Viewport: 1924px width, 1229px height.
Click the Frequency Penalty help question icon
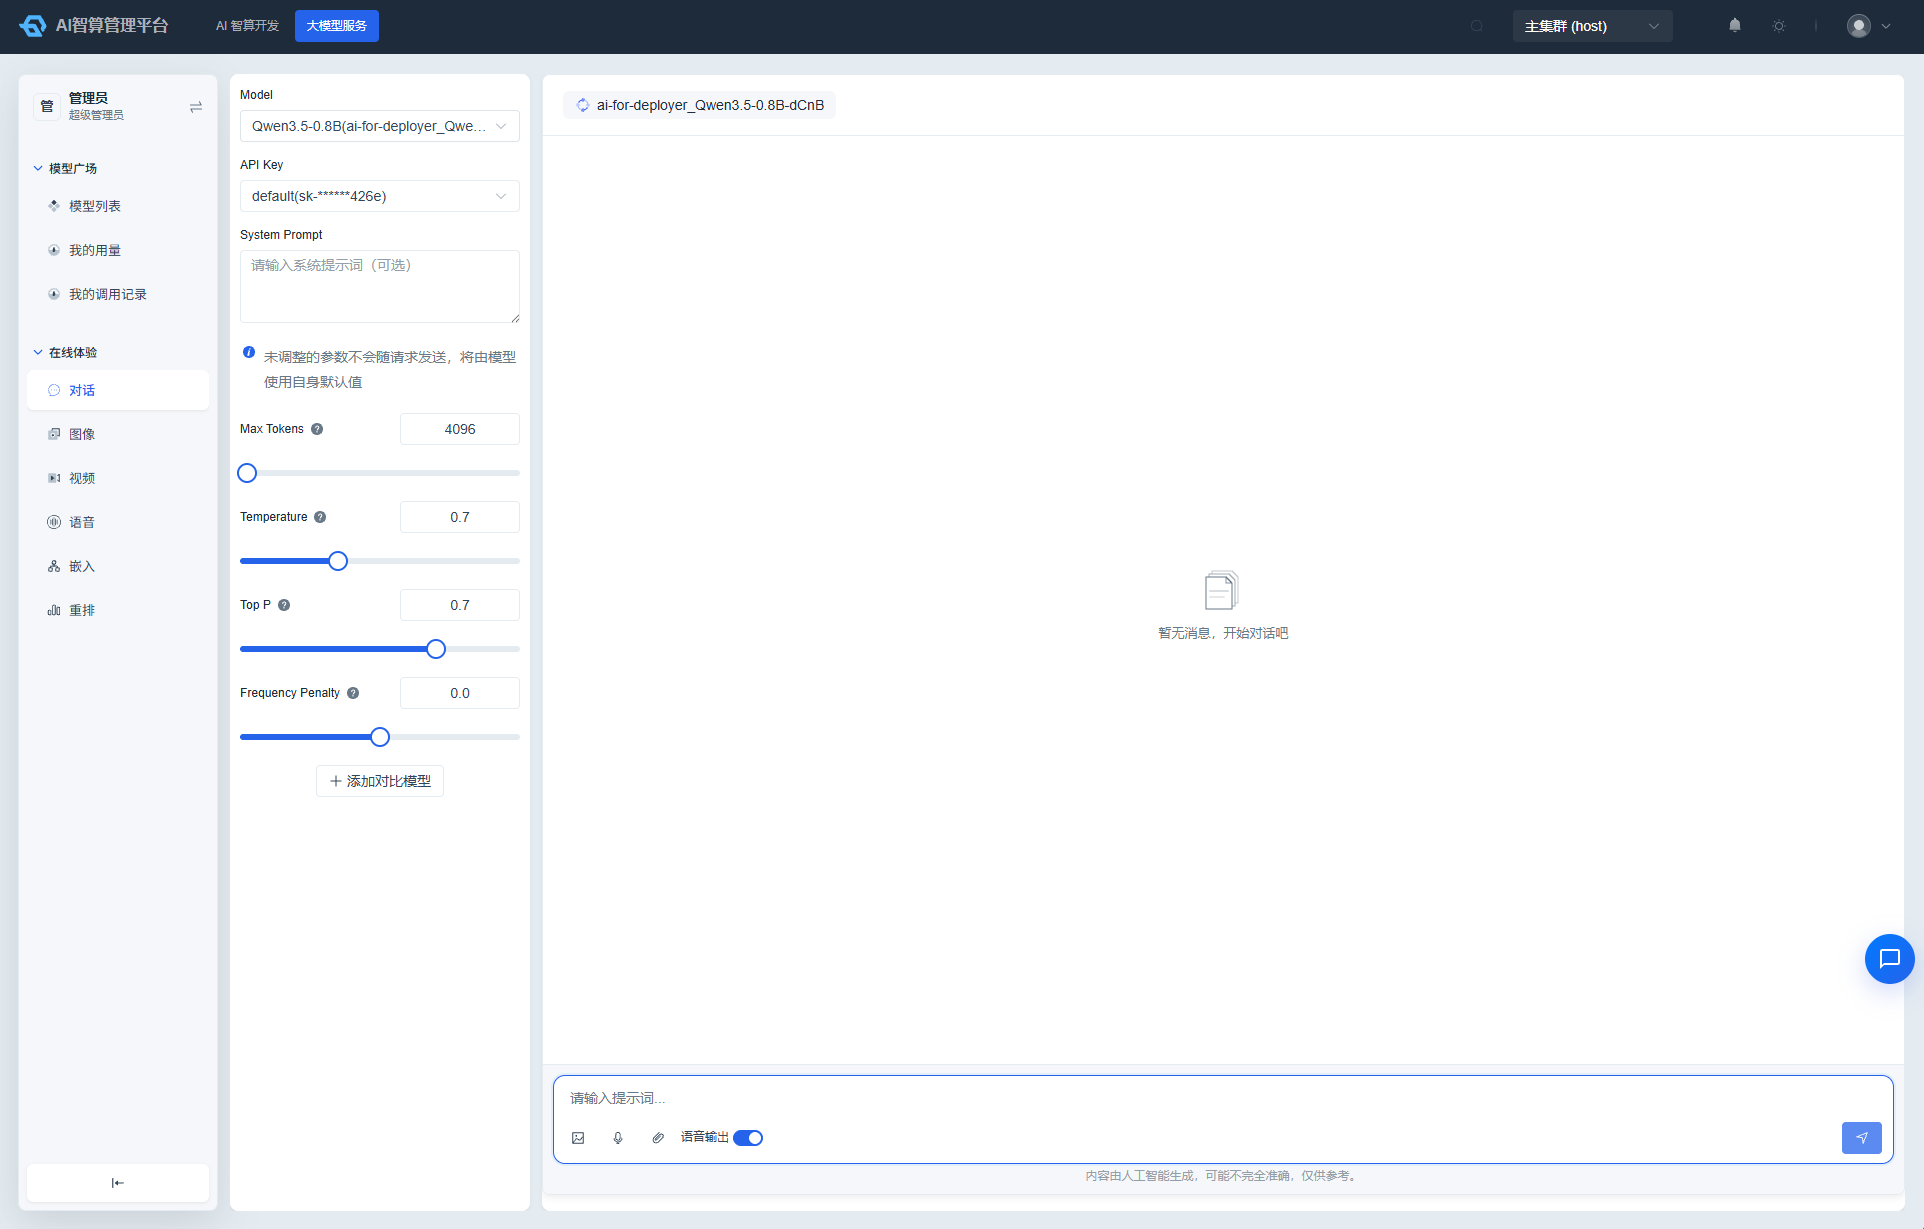click(x=353, y=693)
